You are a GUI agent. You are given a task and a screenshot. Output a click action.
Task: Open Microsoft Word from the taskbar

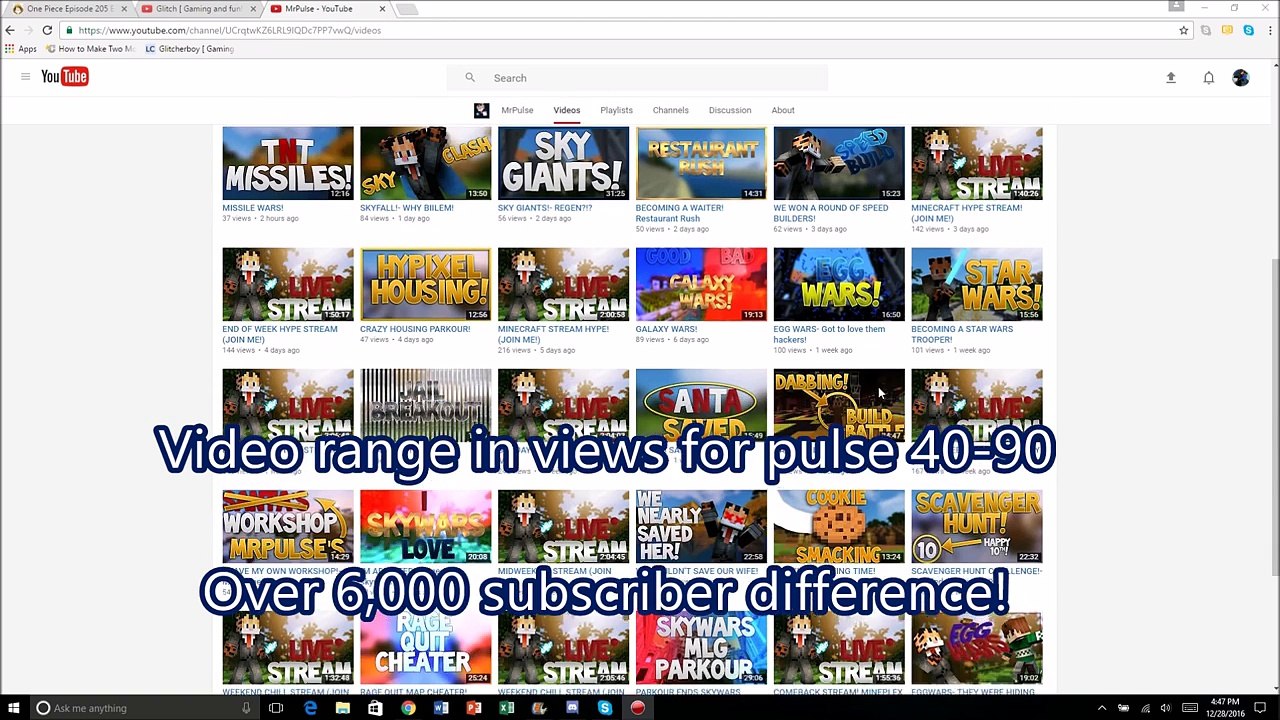click(x=441, y=708)
